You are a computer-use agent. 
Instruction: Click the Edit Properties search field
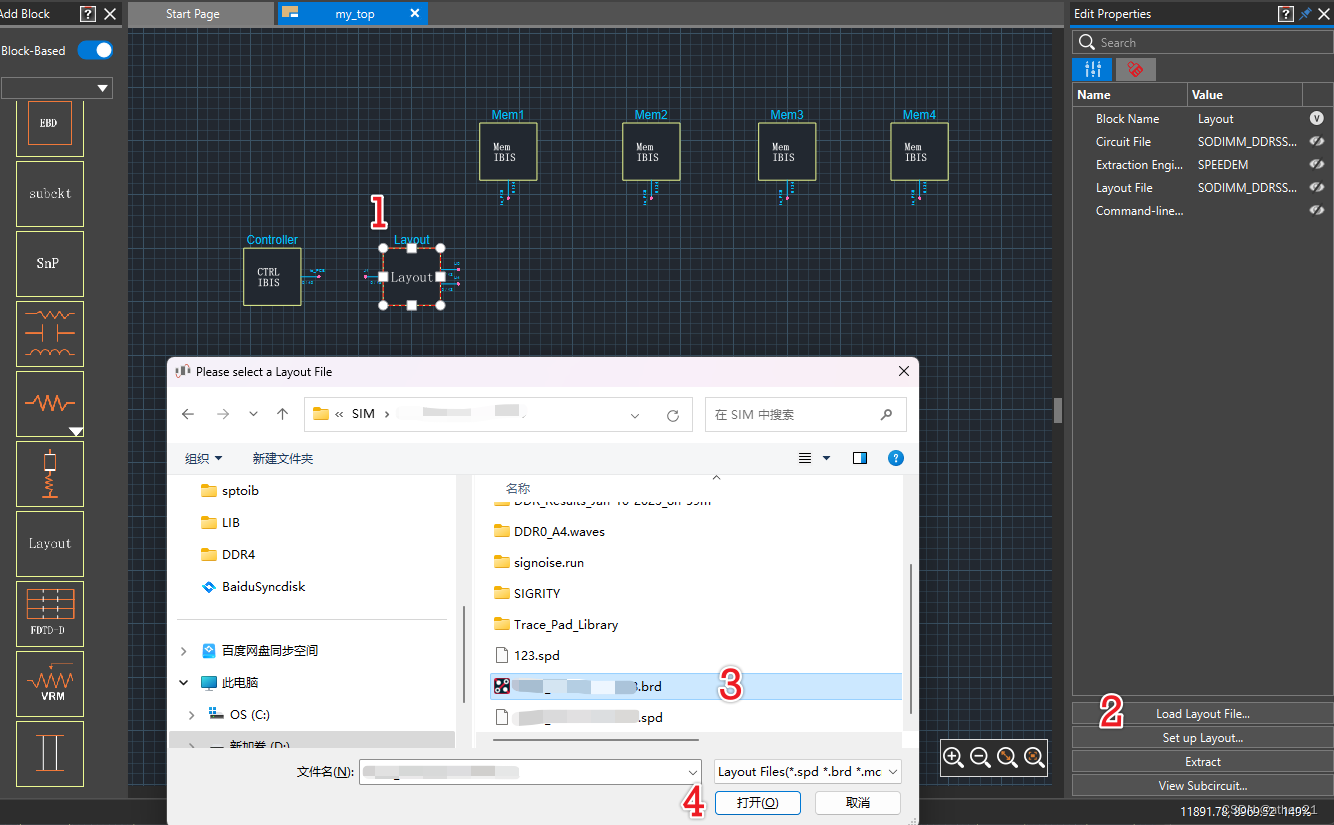[1203, 43]
